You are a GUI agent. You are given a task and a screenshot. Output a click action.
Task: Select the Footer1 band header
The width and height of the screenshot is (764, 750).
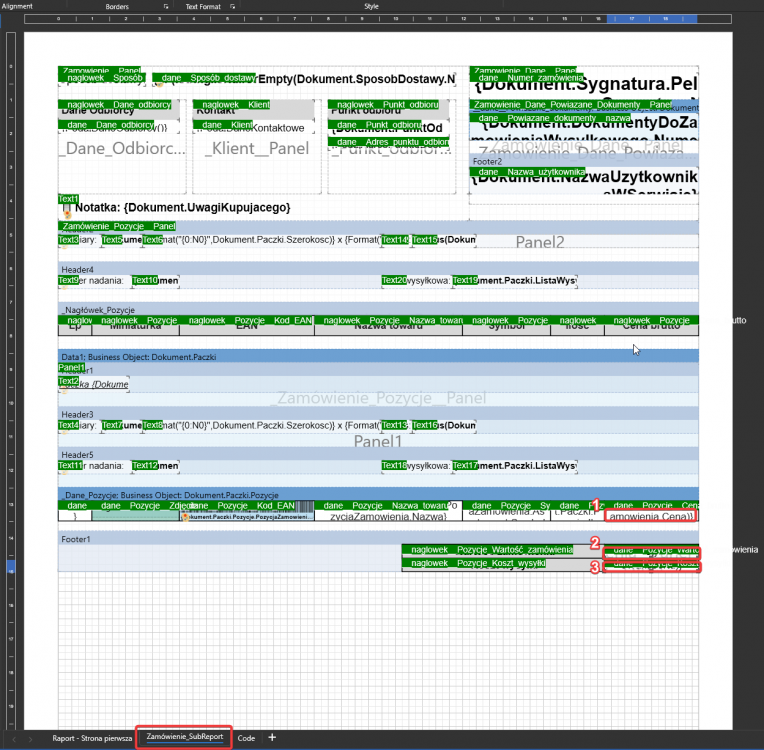coord(378,539)
